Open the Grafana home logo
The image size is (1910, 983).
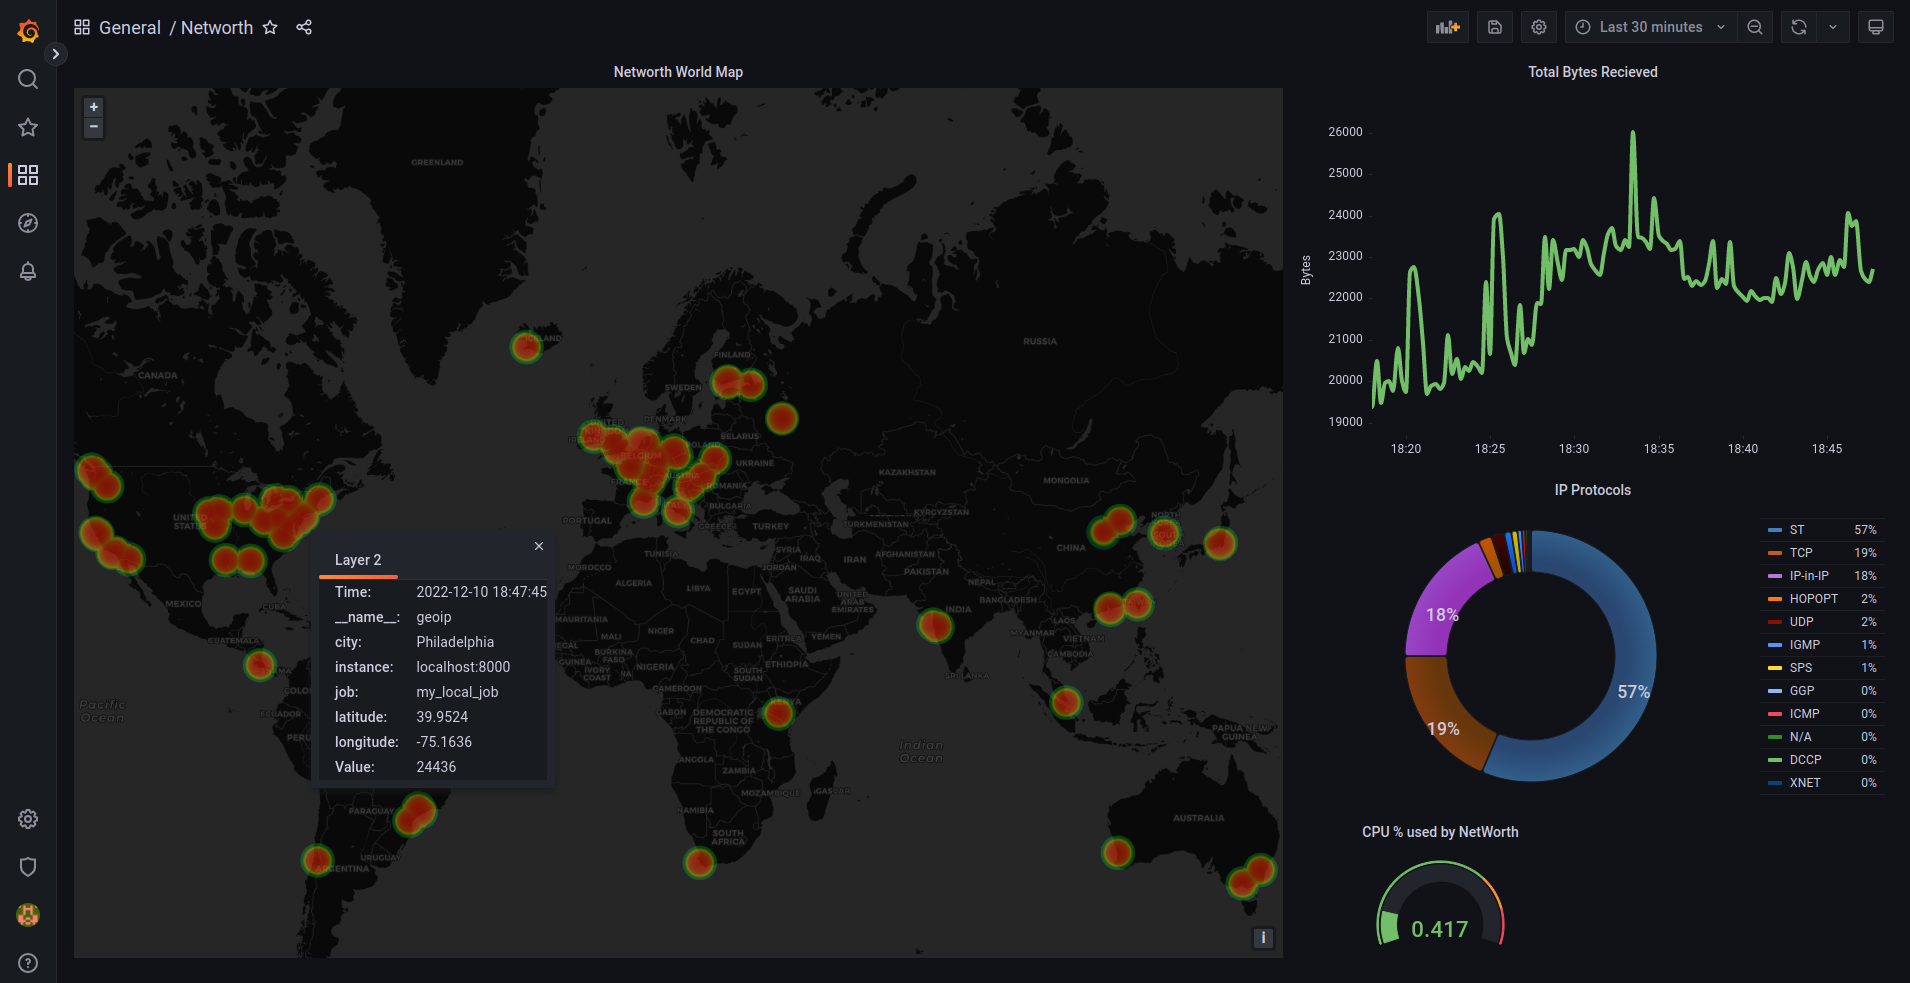coord(28,31)
